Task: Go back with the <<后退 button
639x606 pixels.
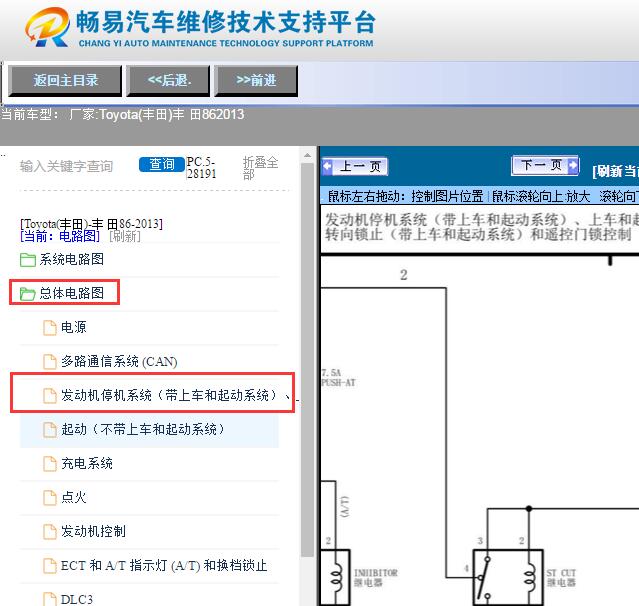Action: (x=168, y=81)
